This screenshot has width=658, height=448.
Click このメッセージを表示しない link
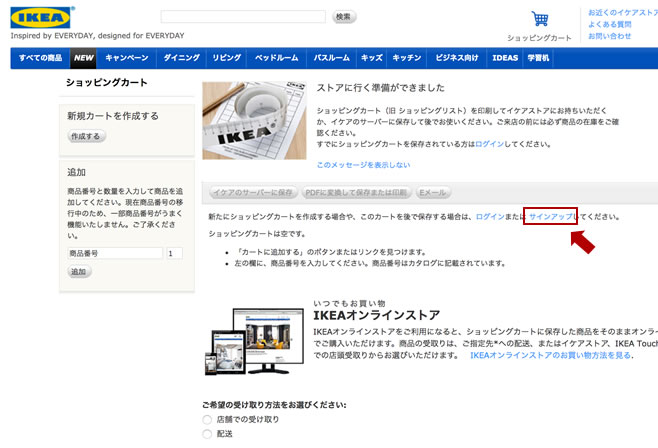pyautogui.click(x=363, y=165)
